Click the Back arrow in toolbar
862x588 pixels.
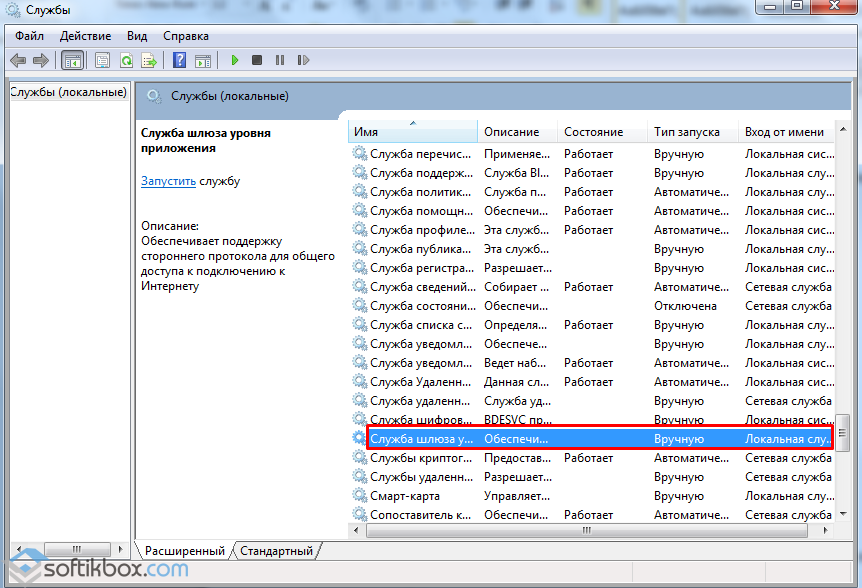pyautogui.click(x=18, y=61)
